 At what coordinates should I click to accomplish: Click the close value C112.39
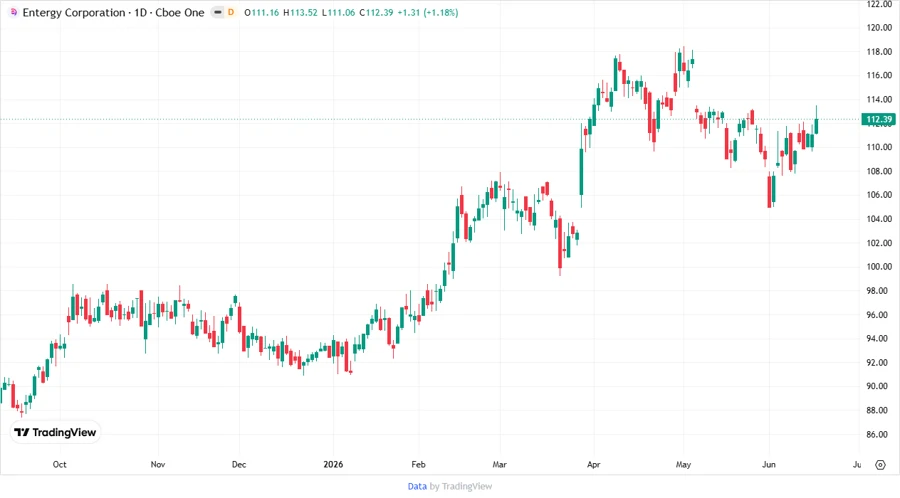[377, 13]
